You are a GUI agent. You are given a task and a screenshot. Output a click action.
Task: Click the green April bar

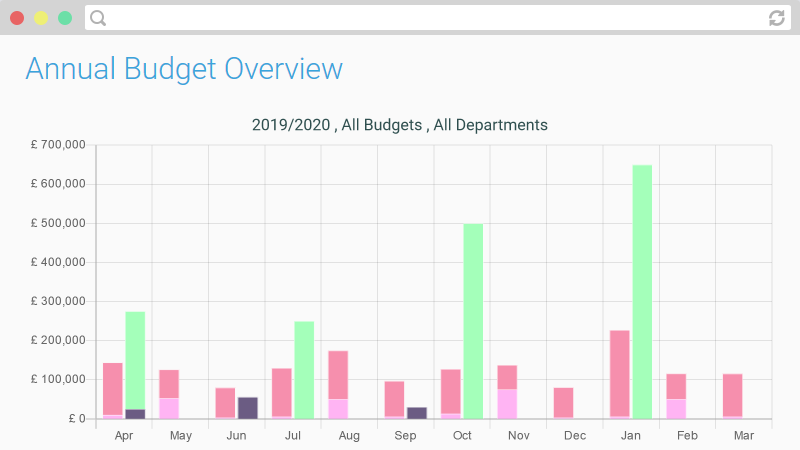[x=135, y=361]
